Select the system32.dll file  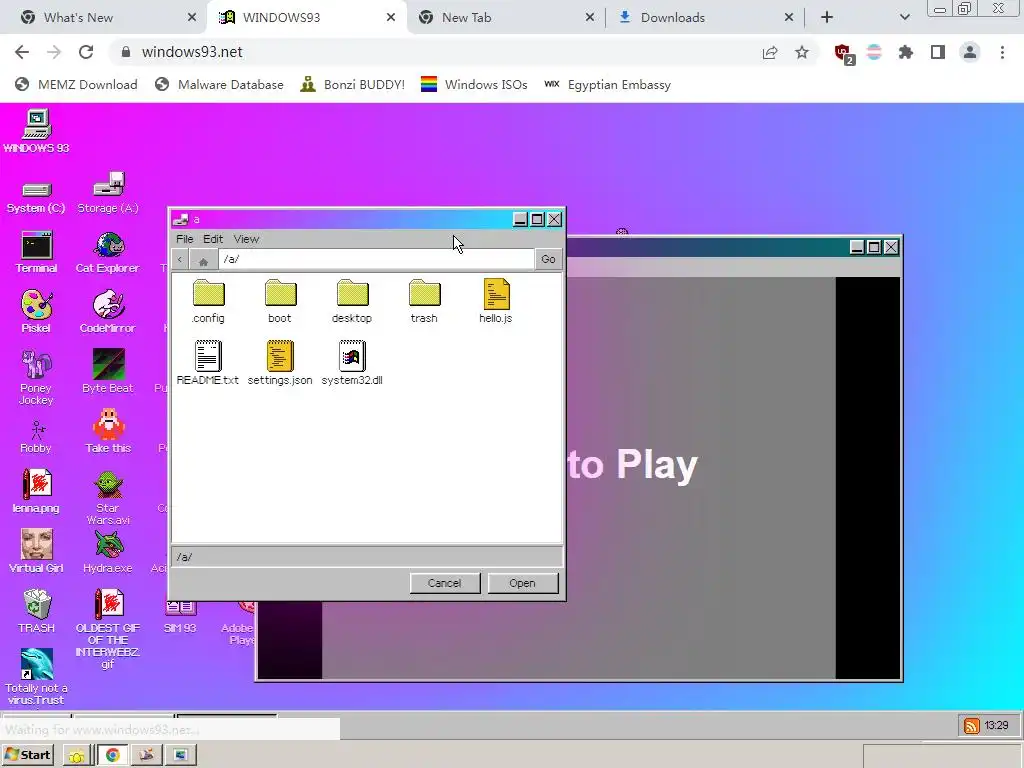(x=352, y=362)
